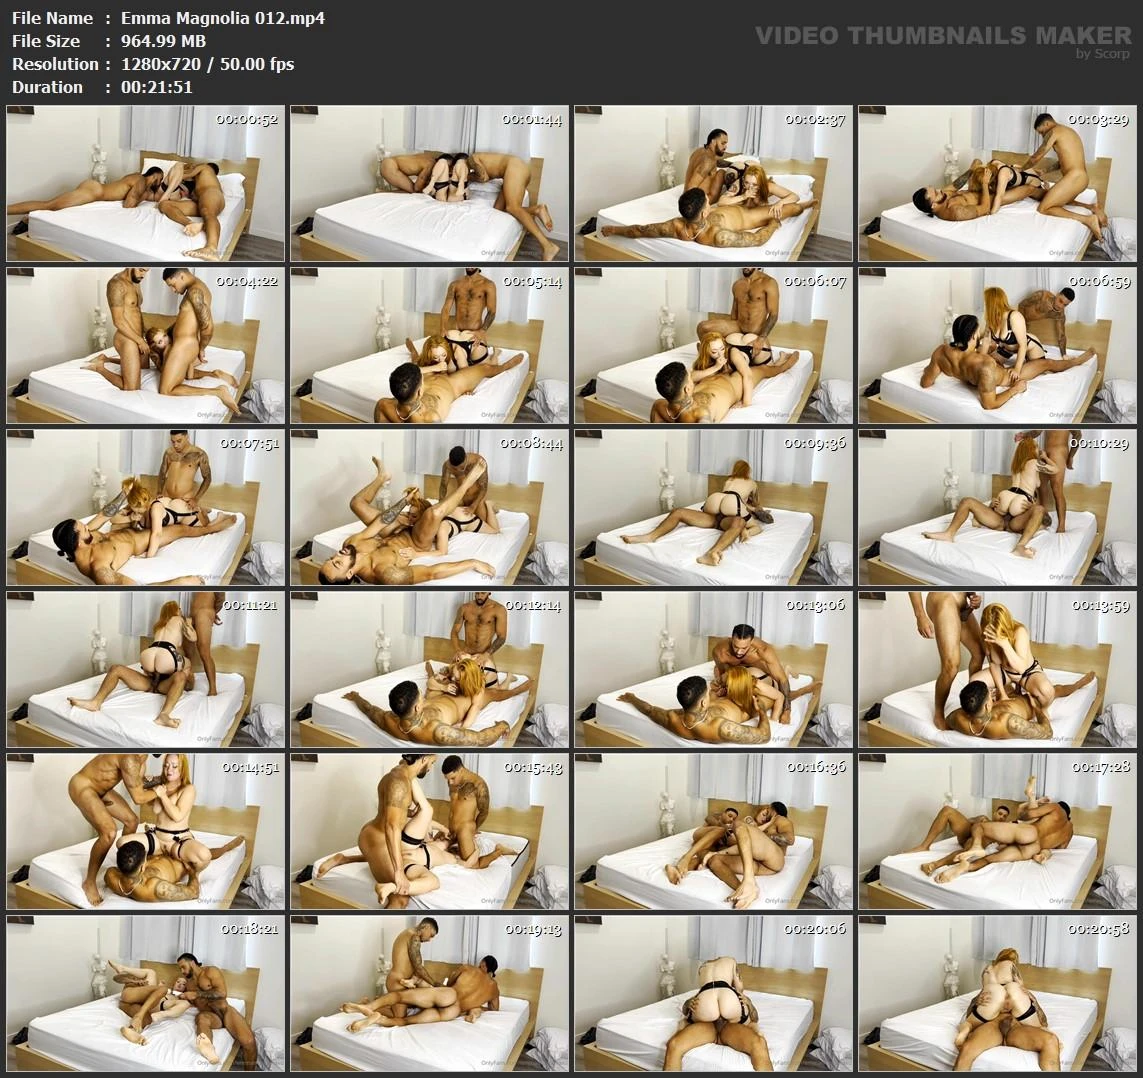Screen dimensions: 1143x1078
Task: Click the last thumbnail at 00:20:58
Action: [x=997, y=994]
